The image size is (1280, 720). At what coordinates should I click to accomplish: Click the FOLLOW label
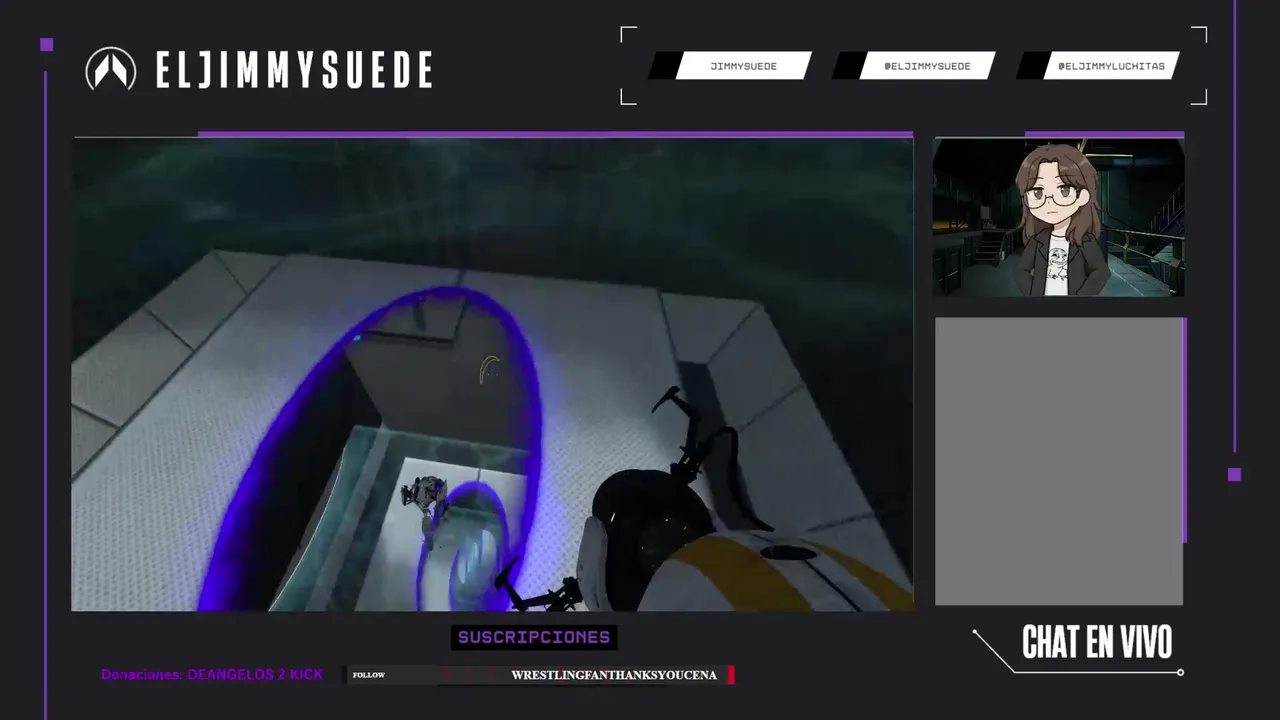[x=369, y=675]
